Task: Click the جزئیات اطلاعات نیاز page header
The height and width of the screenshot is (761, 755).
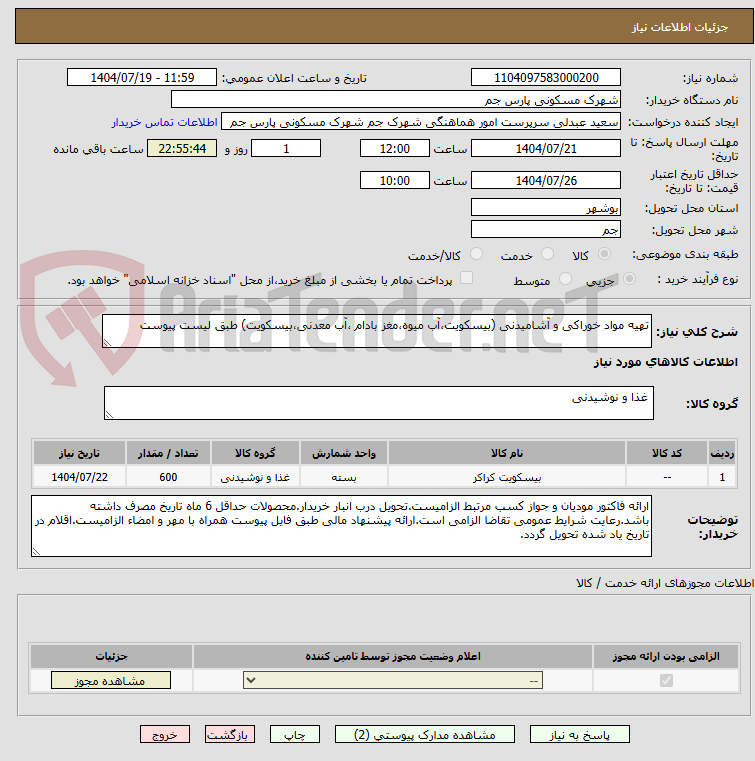Action: tap(680, 27)
